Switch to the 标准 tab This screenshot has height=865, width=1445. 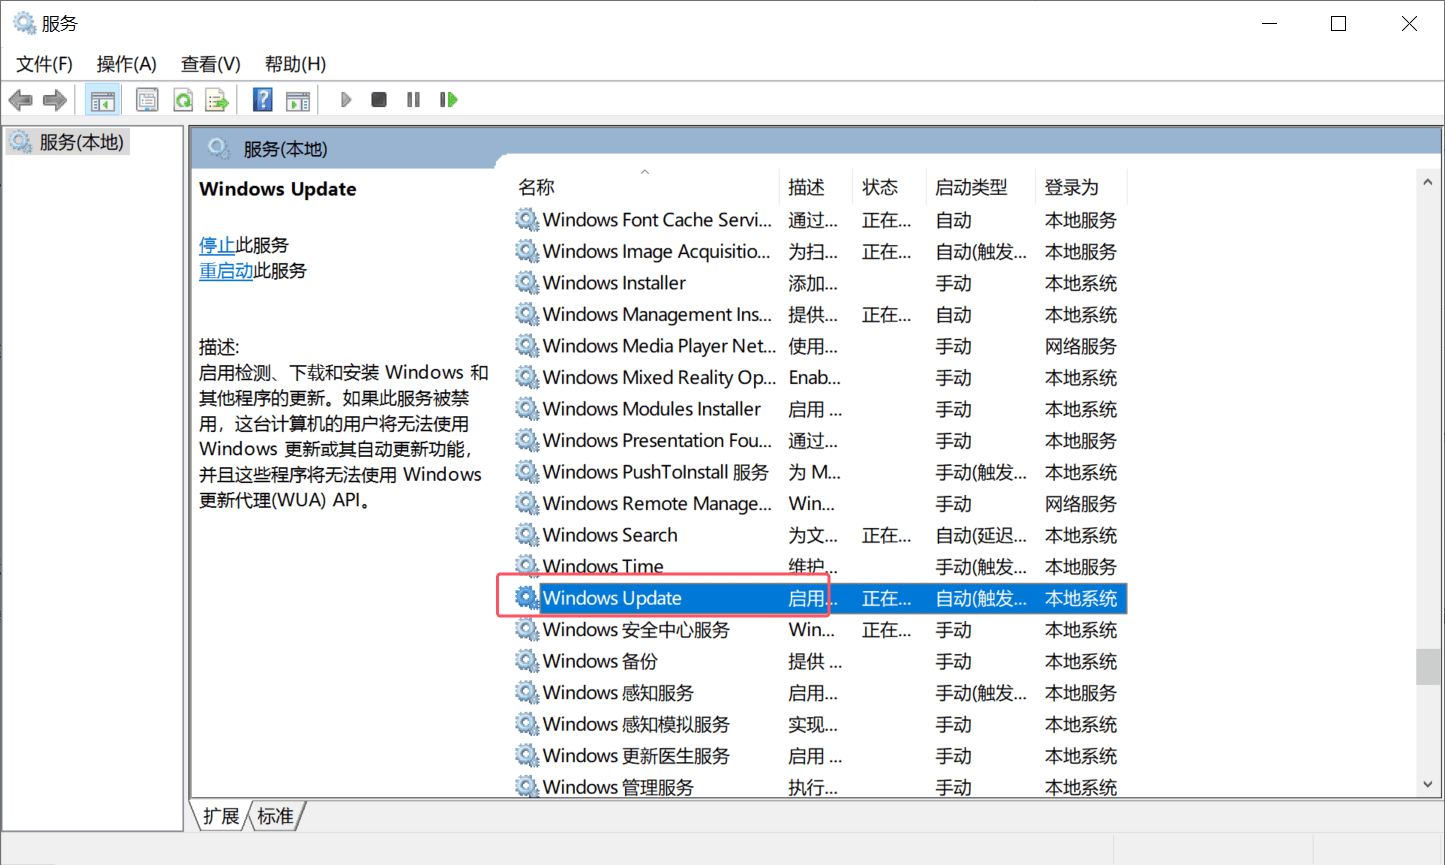275,817
